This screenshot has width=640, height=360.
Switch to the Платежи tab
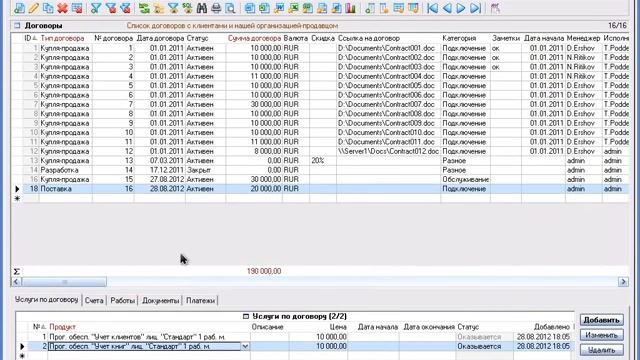[x=200, y=300]
